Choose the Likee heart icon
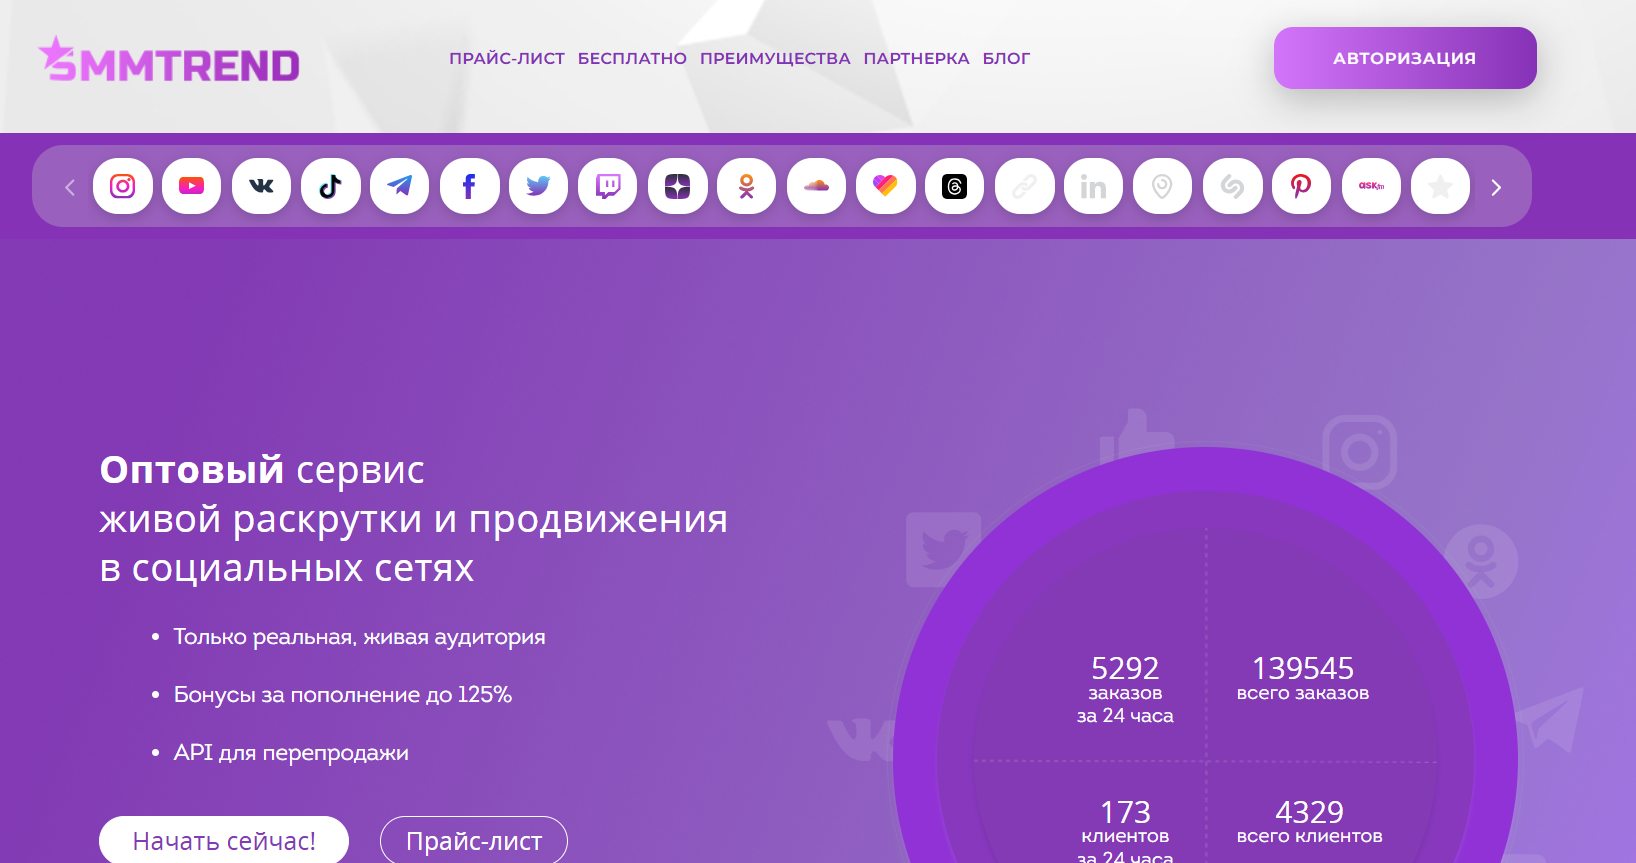 (x=885, y=186)
